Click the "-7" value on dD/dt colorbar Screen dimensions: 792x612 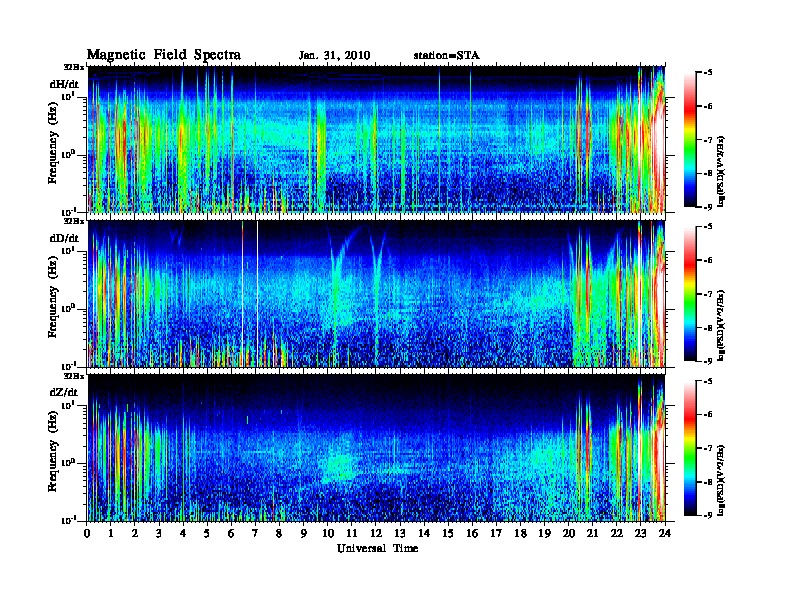[x=708, y=294]
